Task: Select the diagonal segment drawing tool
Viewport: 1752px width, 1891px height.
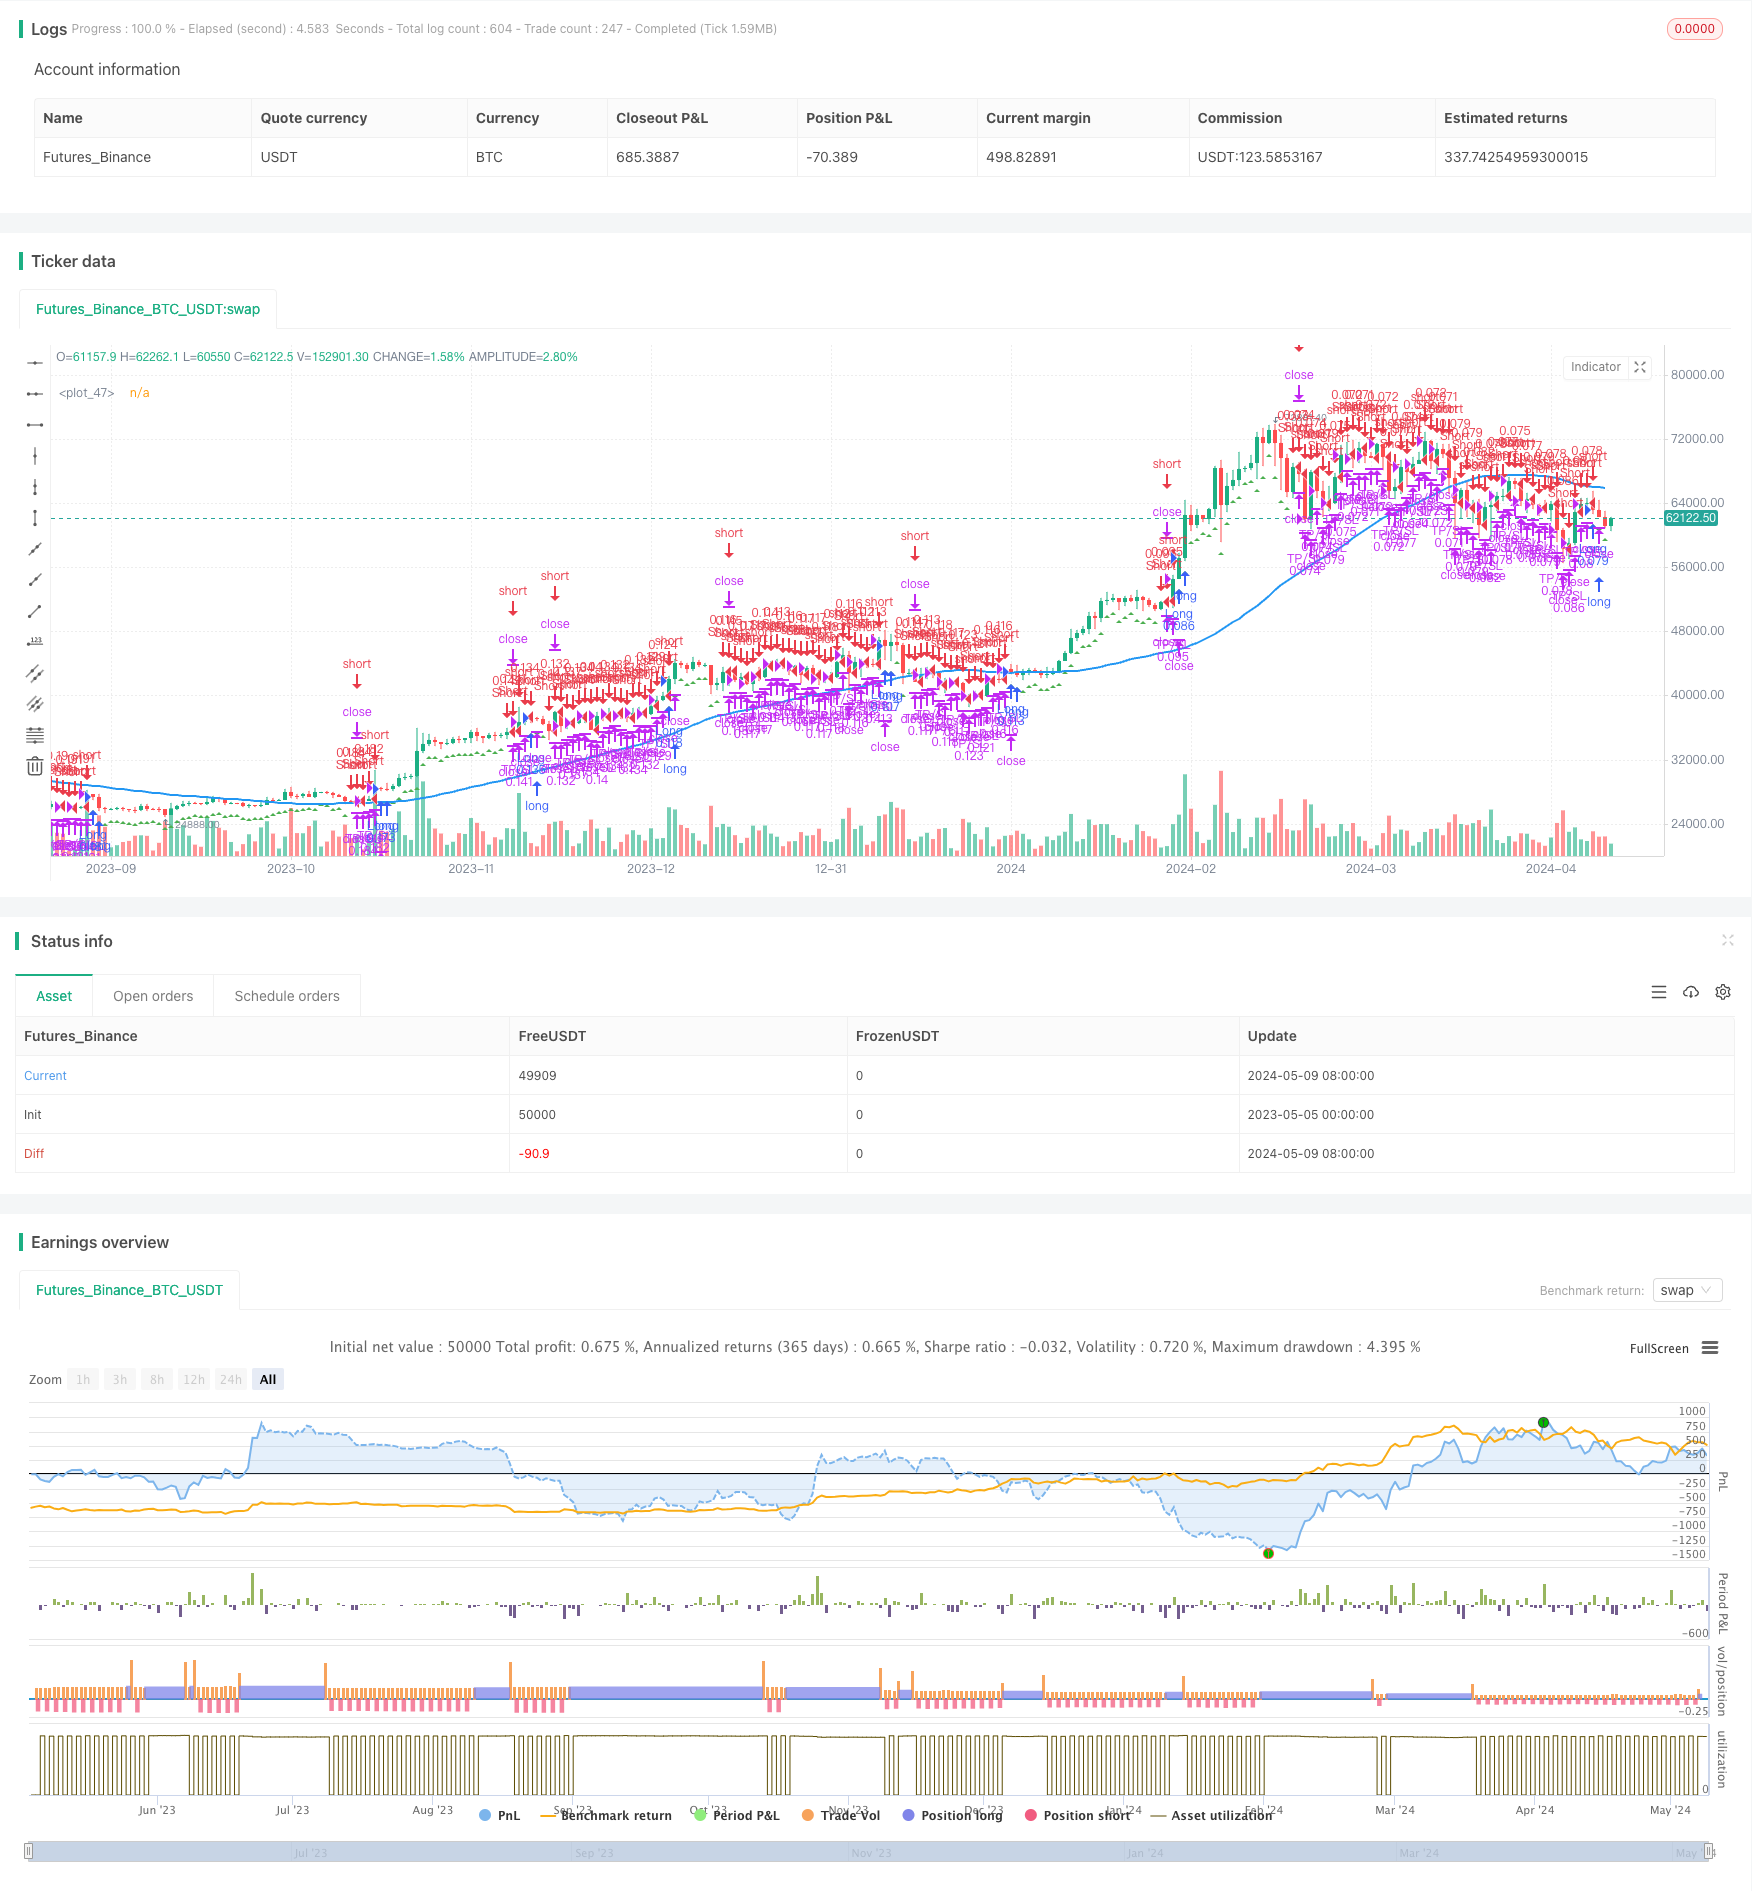Action: tap(35, 611)
